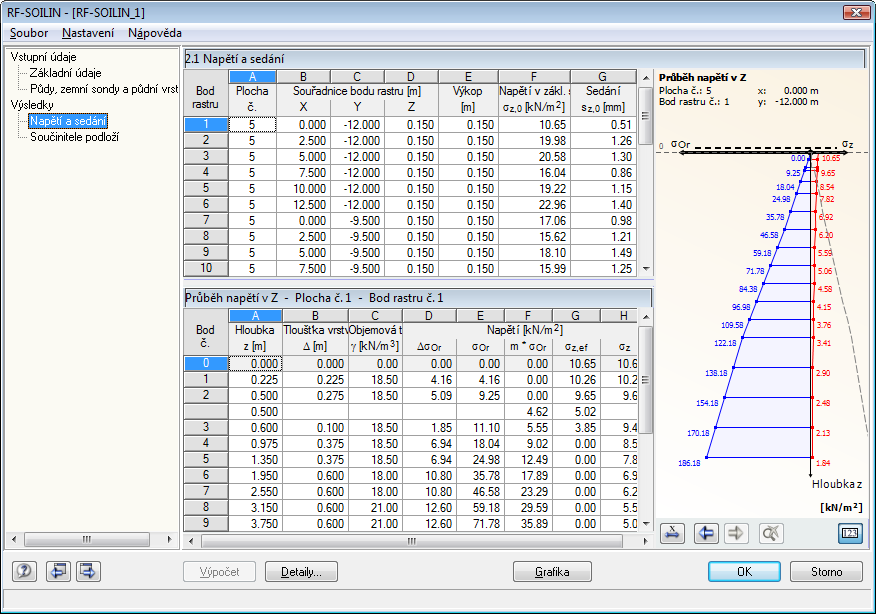Click lower table vertical scrollbar down arrow
Image resolution: width=876 pixels, height=614 pixels.
646,524
